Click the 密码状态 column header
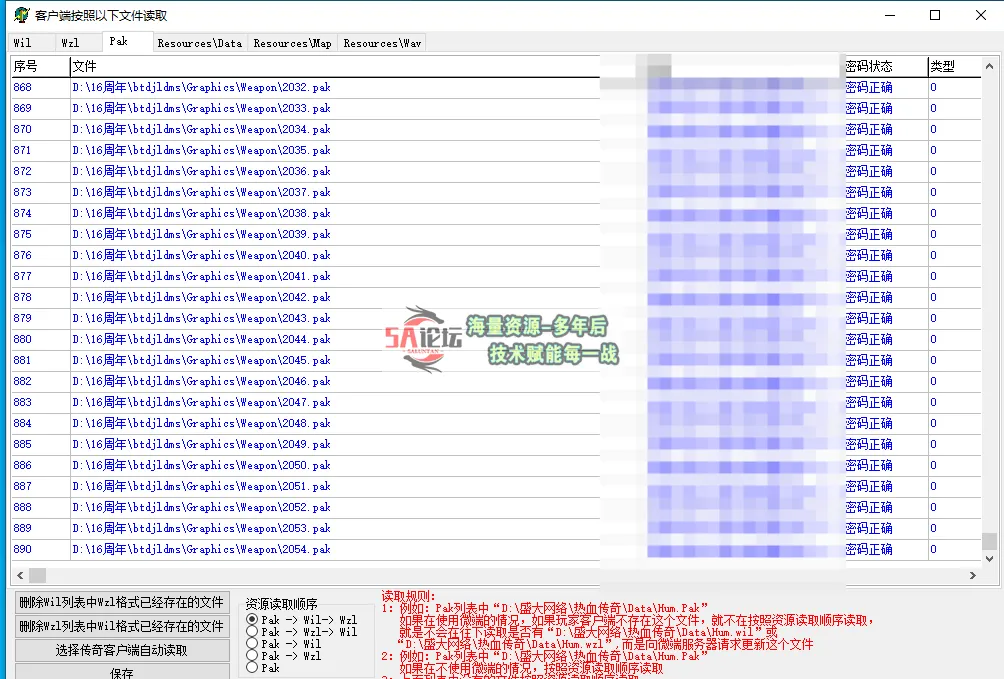Screen dimensions: 1004x679 tap(886, 66)
